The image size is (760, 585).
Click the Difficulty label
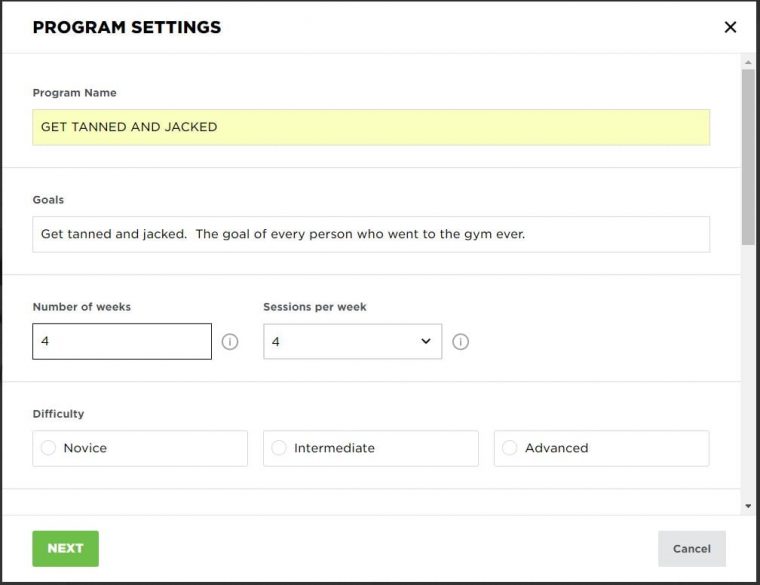pyautogui.click(x=58, y=414)
